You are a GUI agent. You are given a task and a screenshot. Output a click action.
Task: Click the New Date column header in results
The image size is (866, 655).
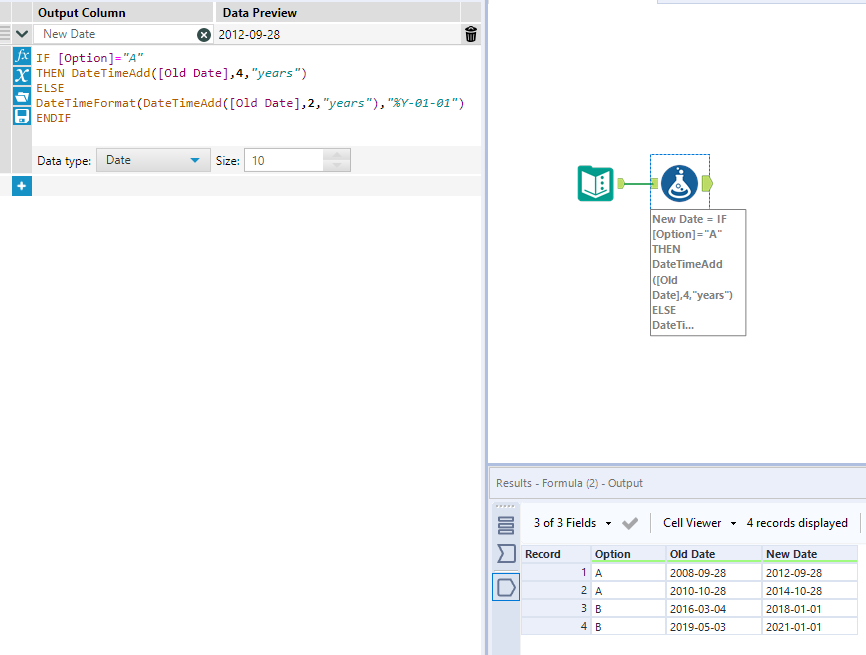click(809, 554)
